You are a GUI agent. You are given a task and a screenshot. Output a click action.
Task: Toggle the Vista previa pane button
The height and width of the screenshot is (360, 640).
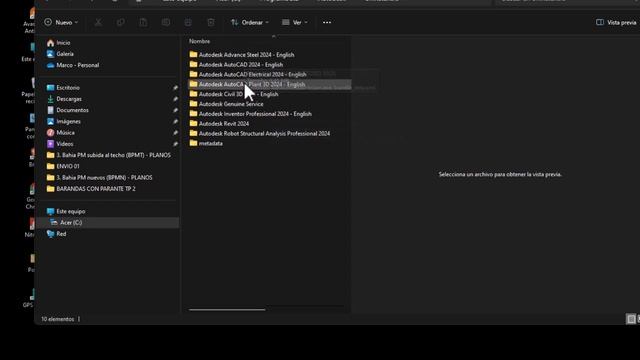click(616, 22)
